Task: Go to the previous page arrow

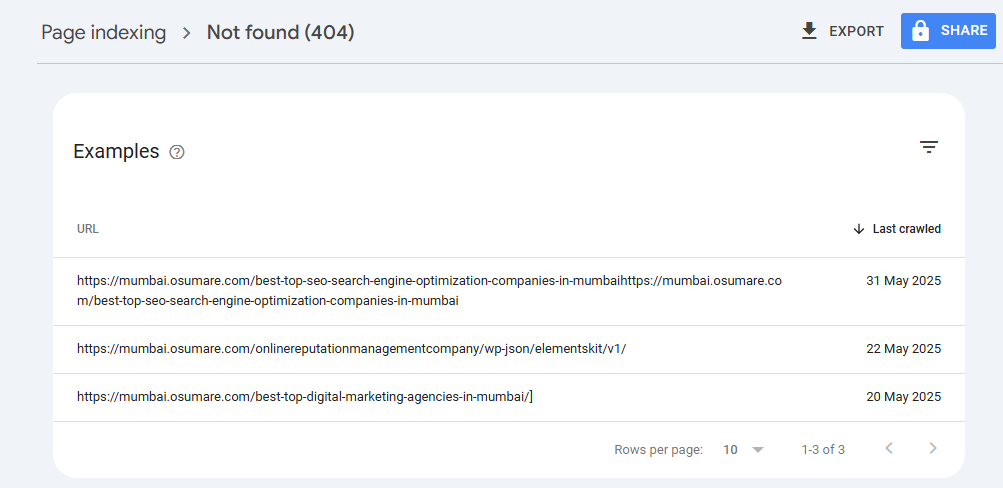Action: 888,448
